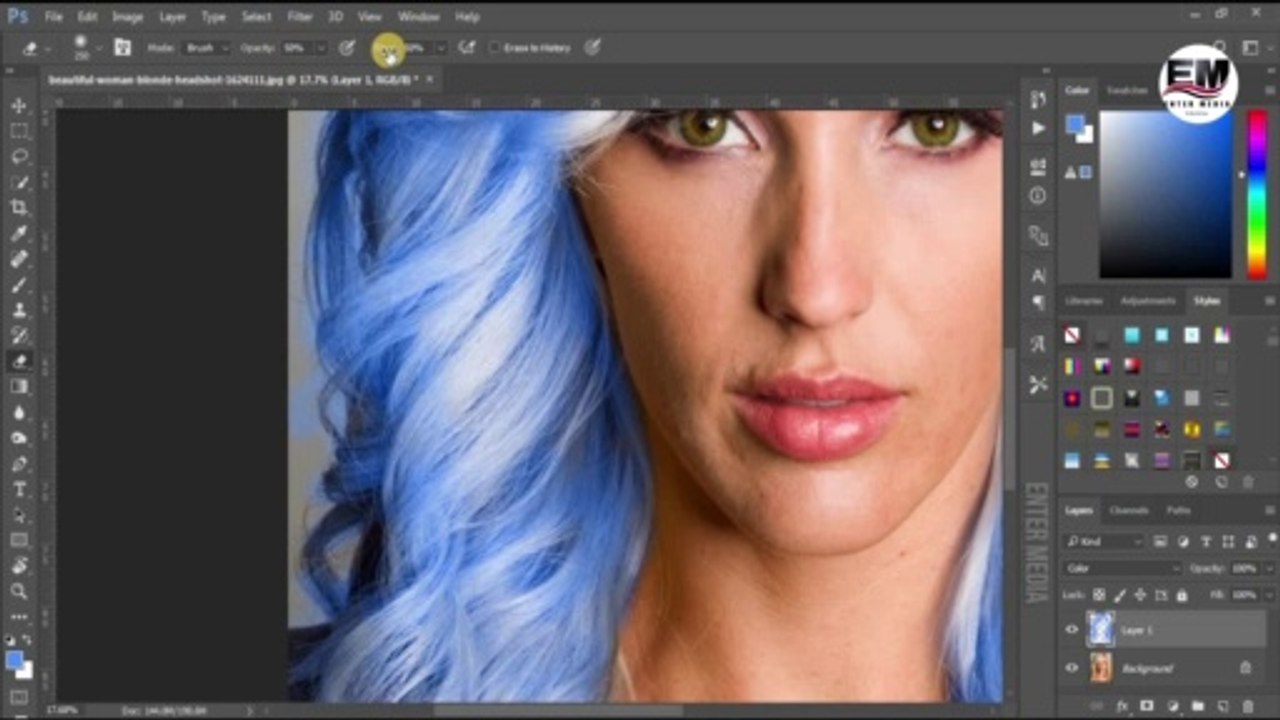Close the open document tab

430,78
